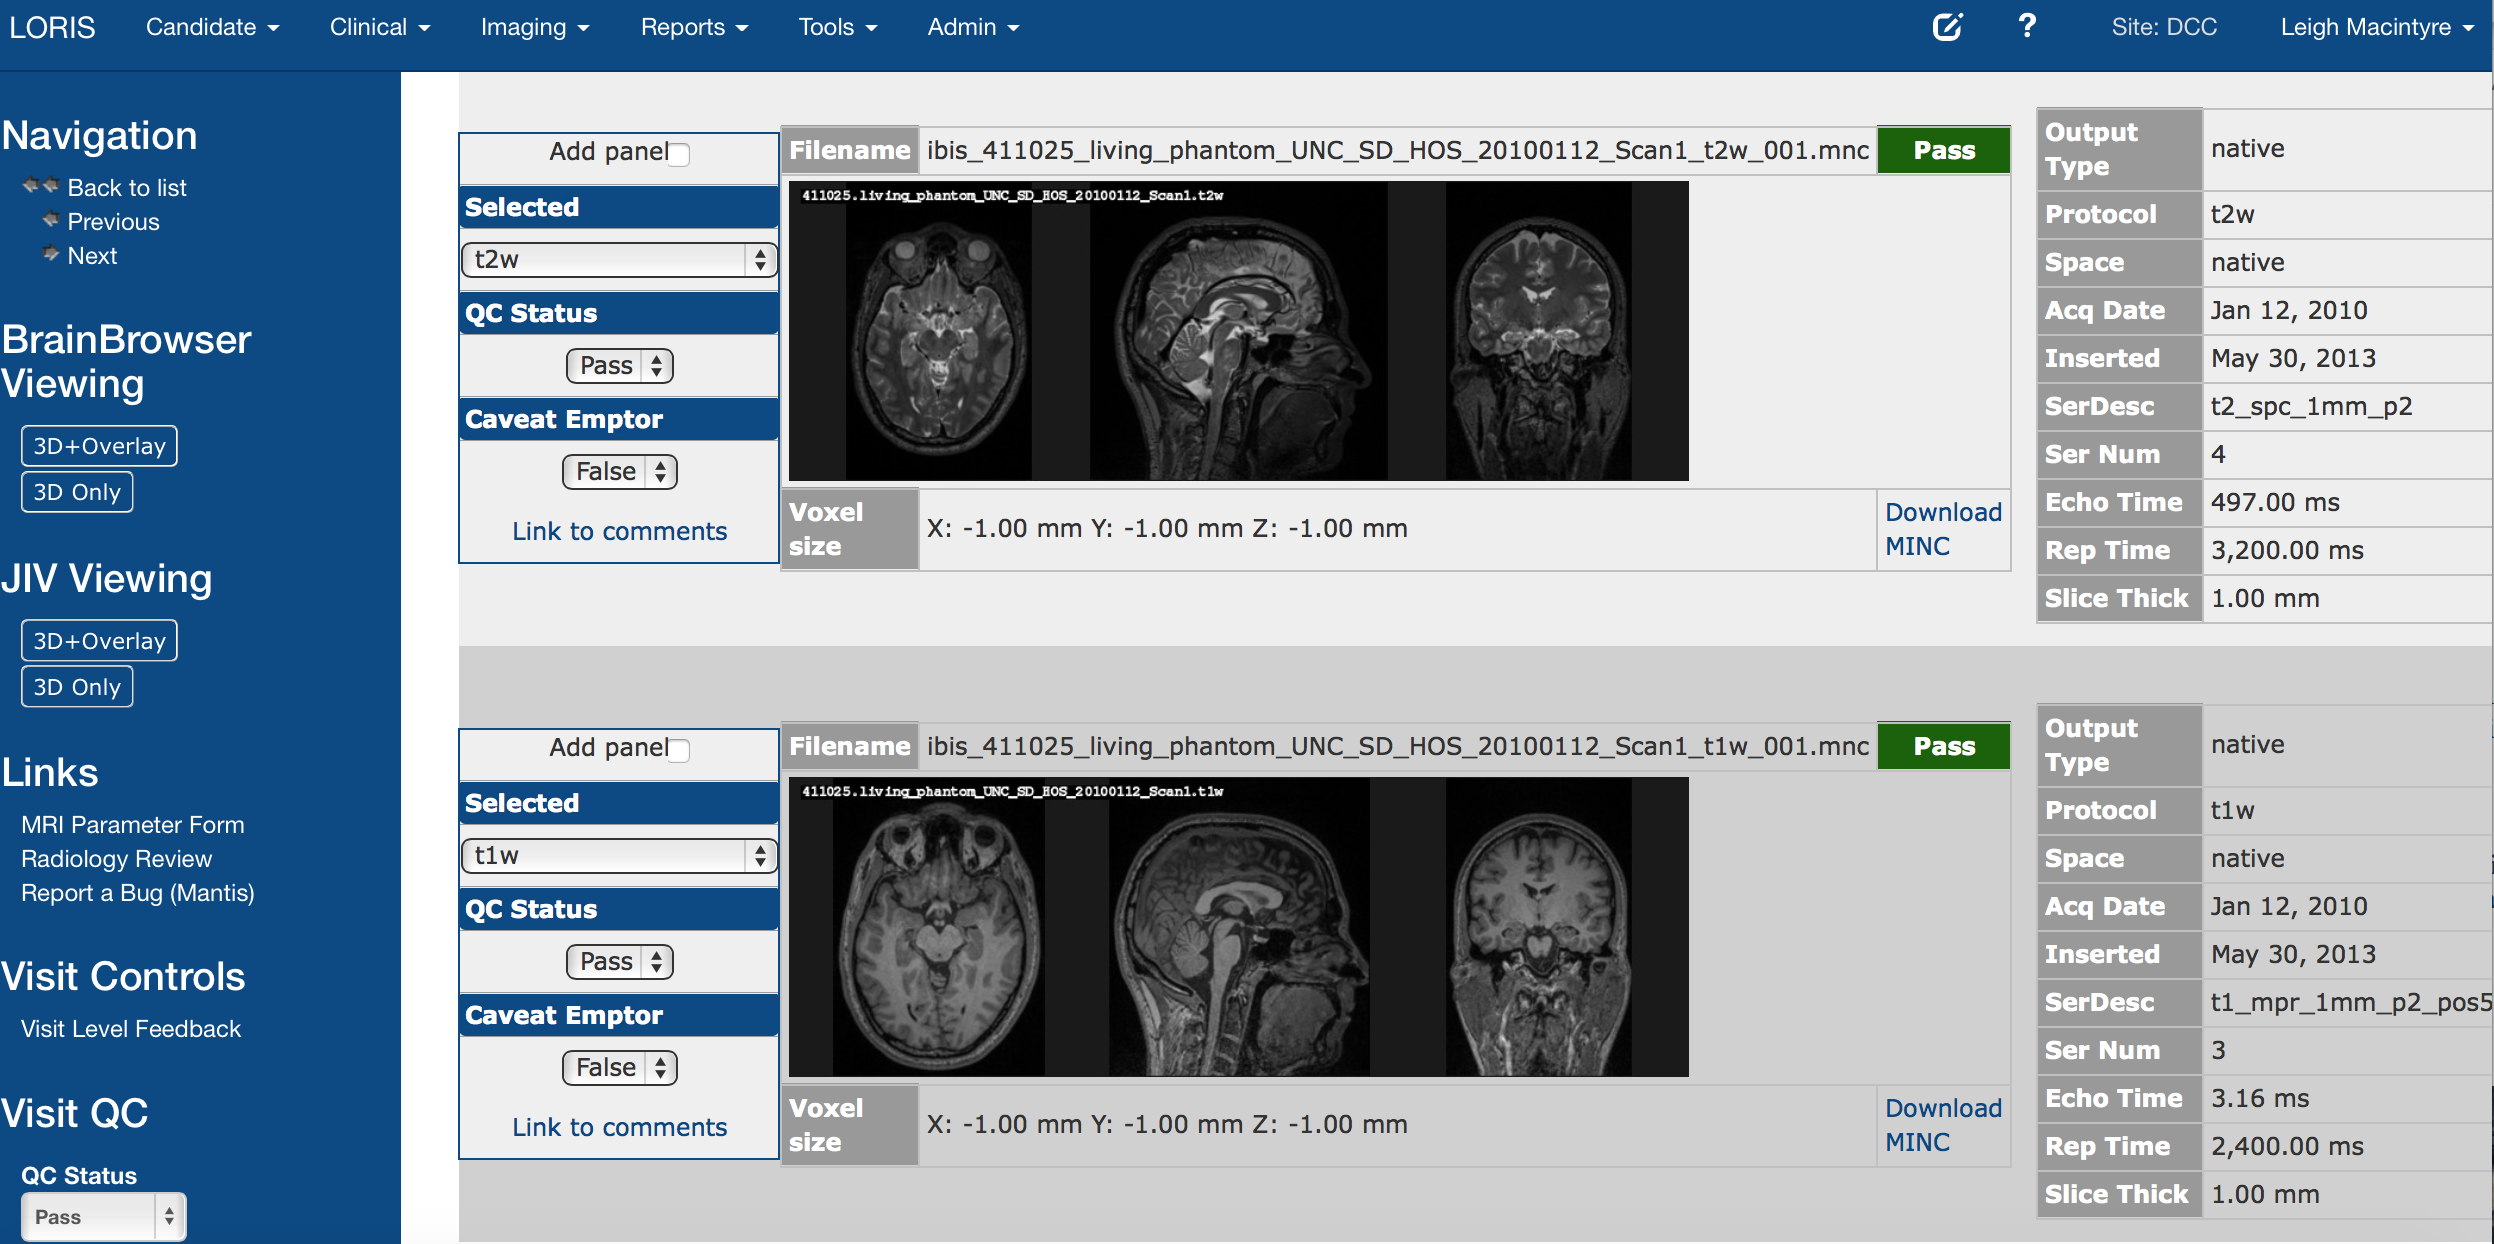2494x1244 pixels.
Task: Click BrainBrowser 3D+Overlay button
Action: click(99, 446)
